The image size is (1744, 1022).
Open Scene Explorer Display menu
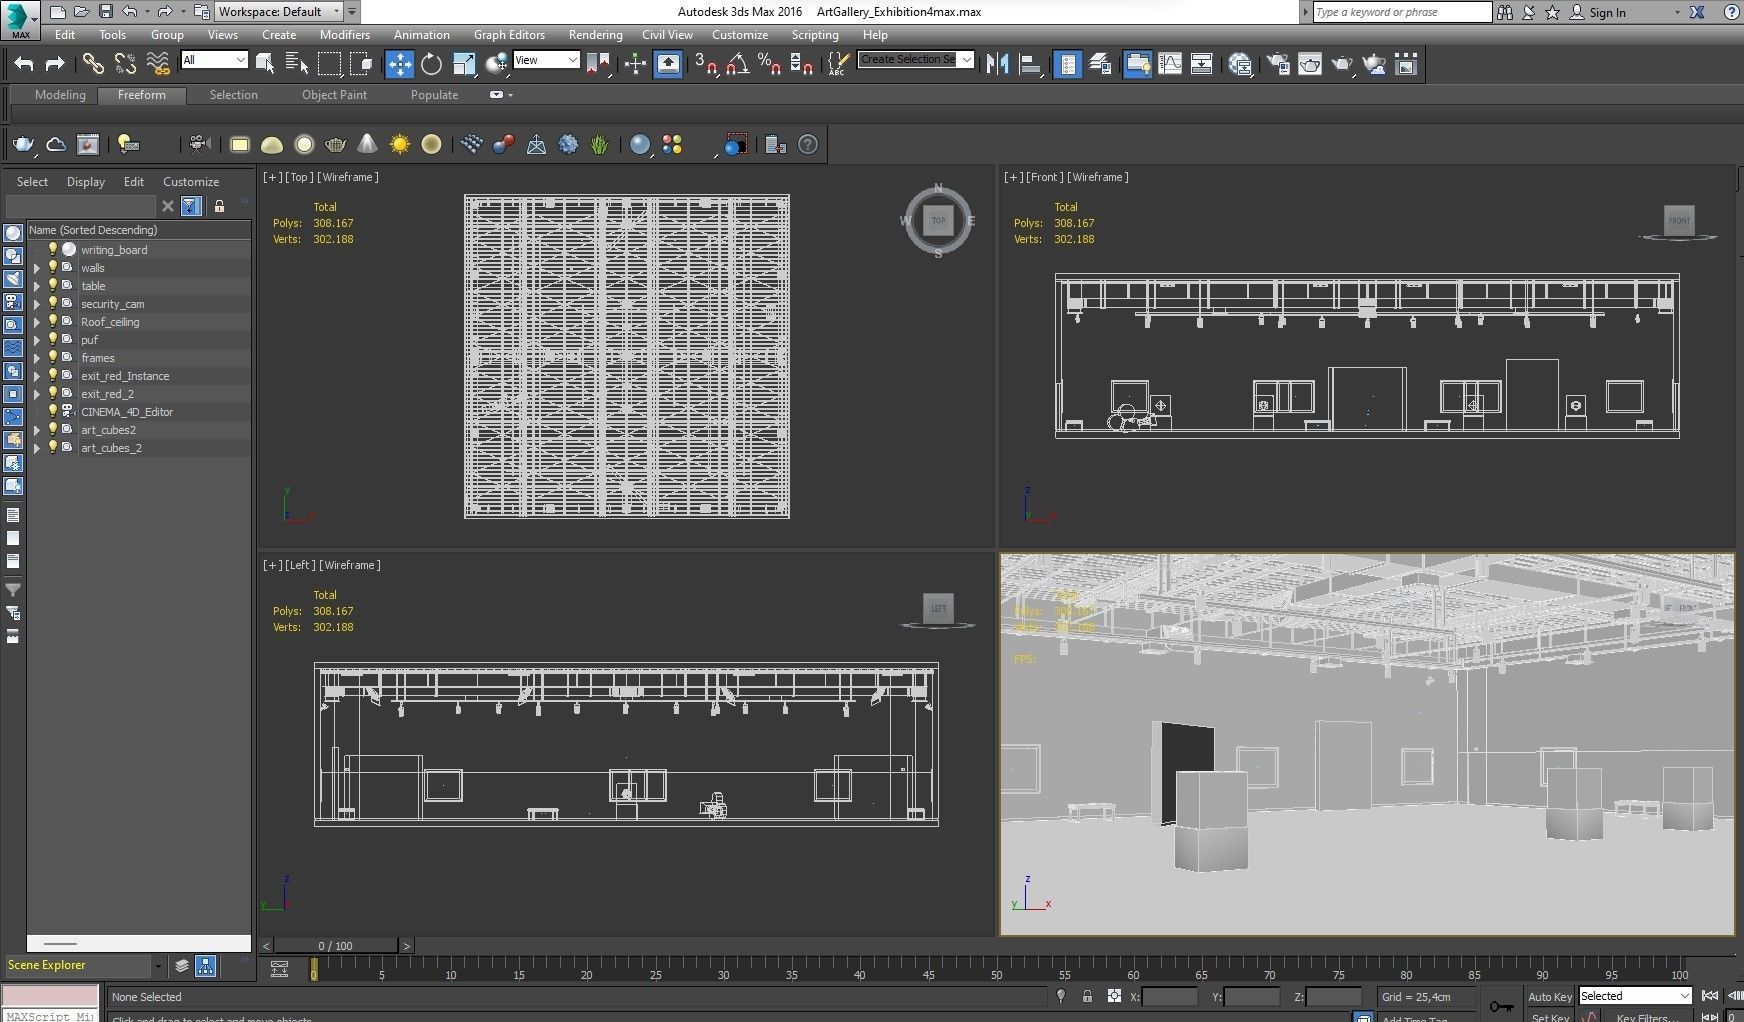pos(86,181)
